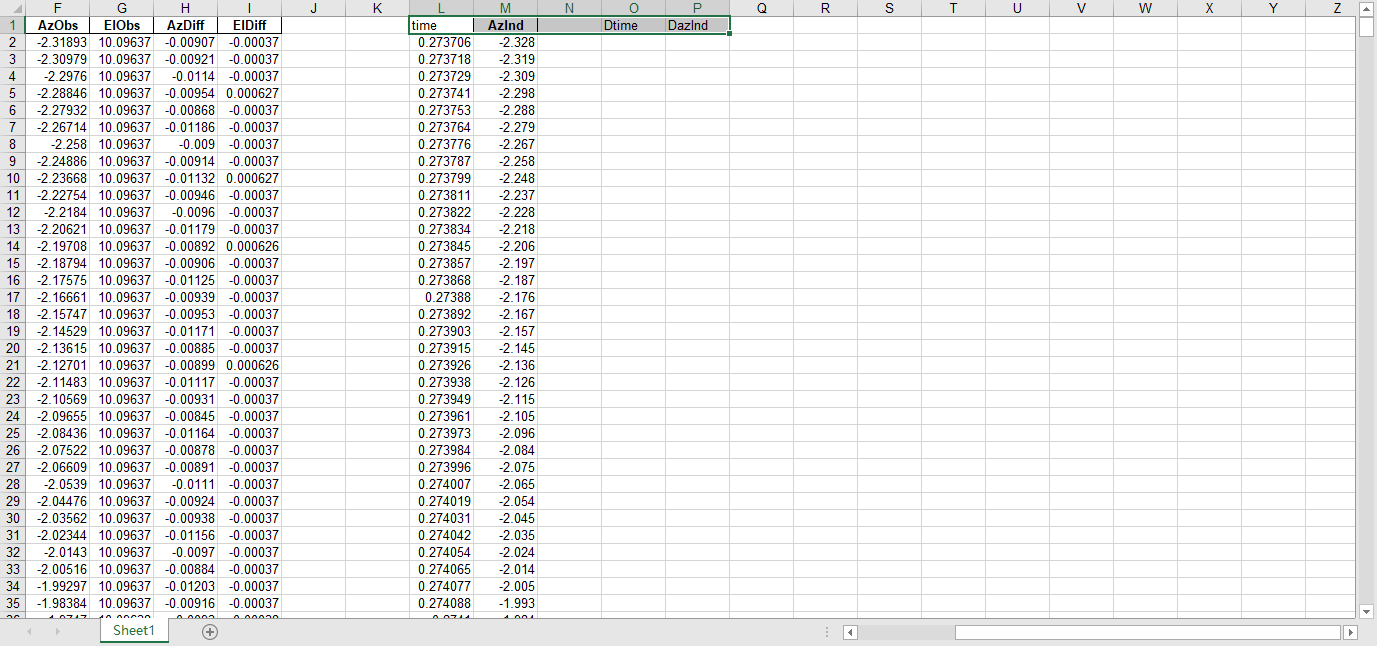This screenshot has width=1377, height=646.
Task: Click the left arrow of the horizontal scrollbar
Action: tap(849, 631)
